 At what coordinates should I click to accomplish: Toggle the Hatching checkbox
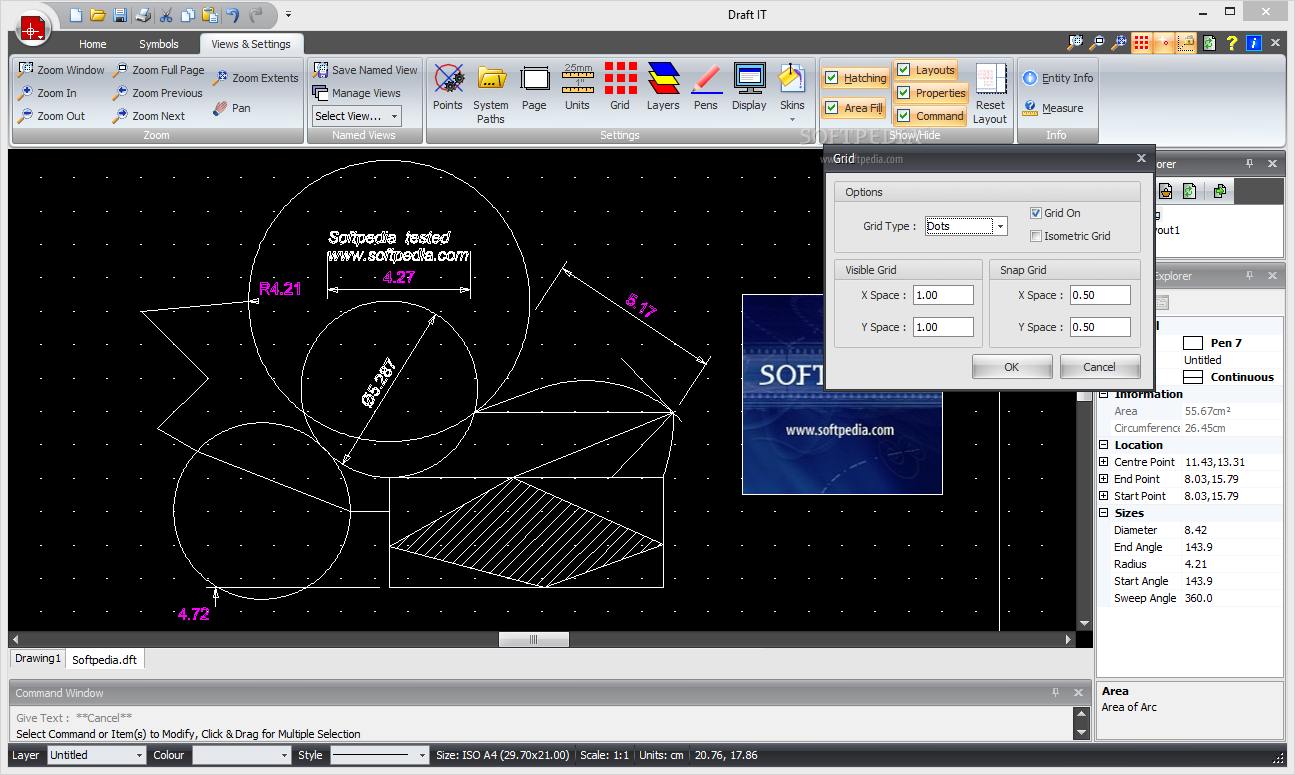(x=832, y=78)
